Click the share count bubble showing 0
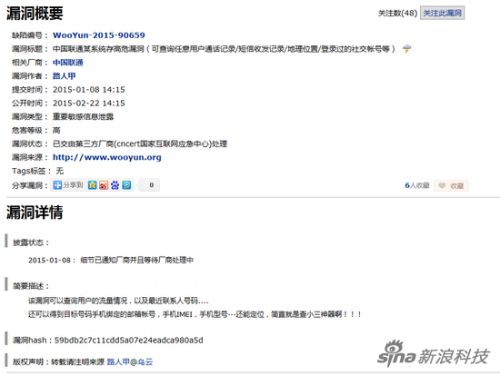Viewport: 500px width, 376px height. (x=149, y=185)
